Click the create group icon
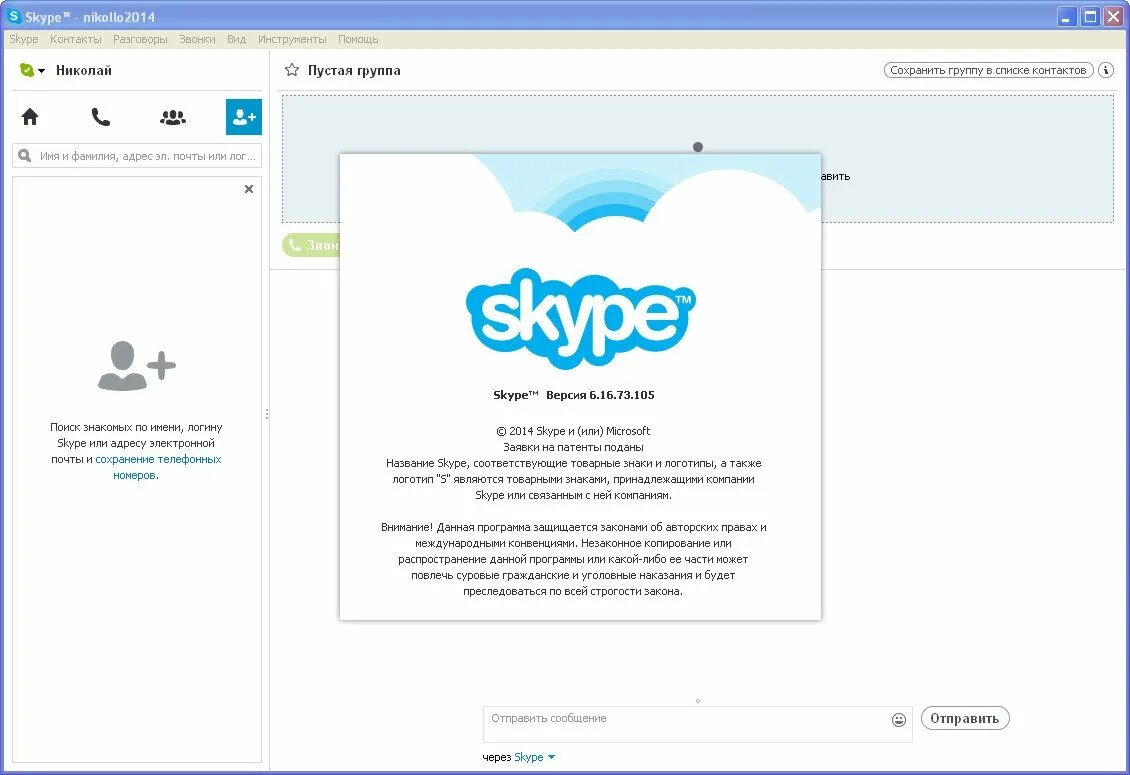Viewport: 1130px width, 775px height. 173,117
